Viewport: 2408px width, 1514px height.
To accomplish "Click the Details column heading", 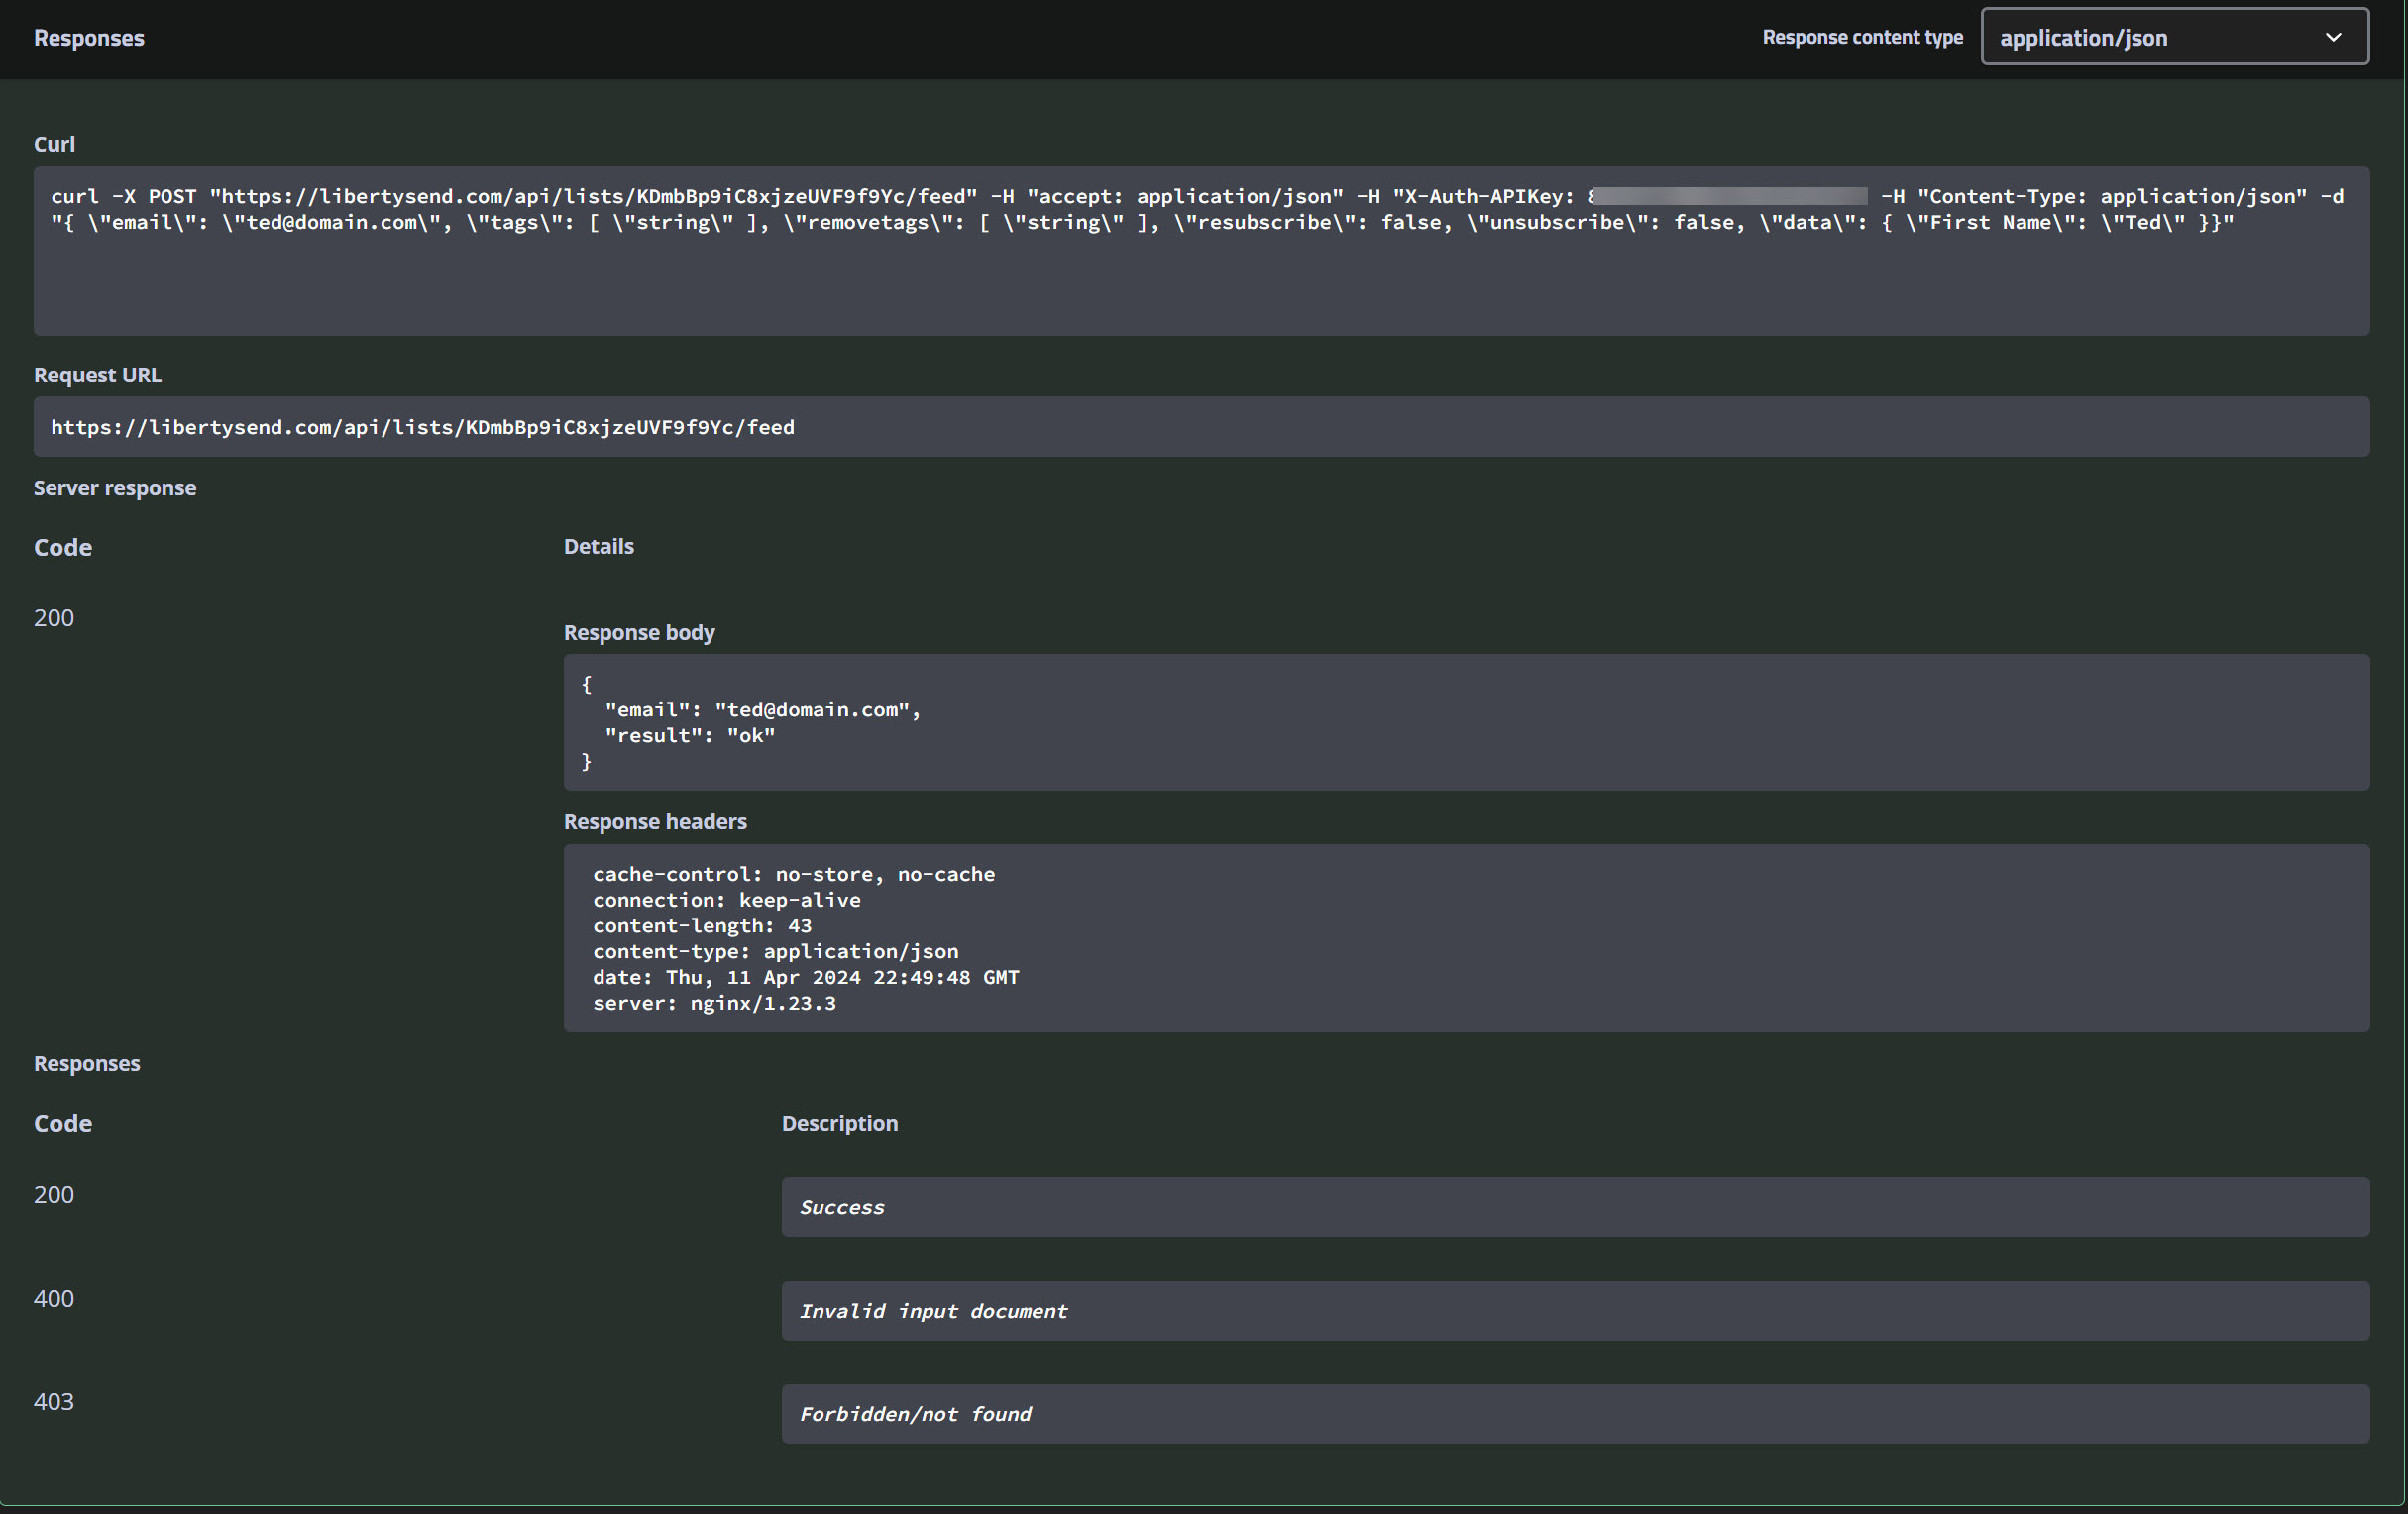I will (x=598, y=546).
